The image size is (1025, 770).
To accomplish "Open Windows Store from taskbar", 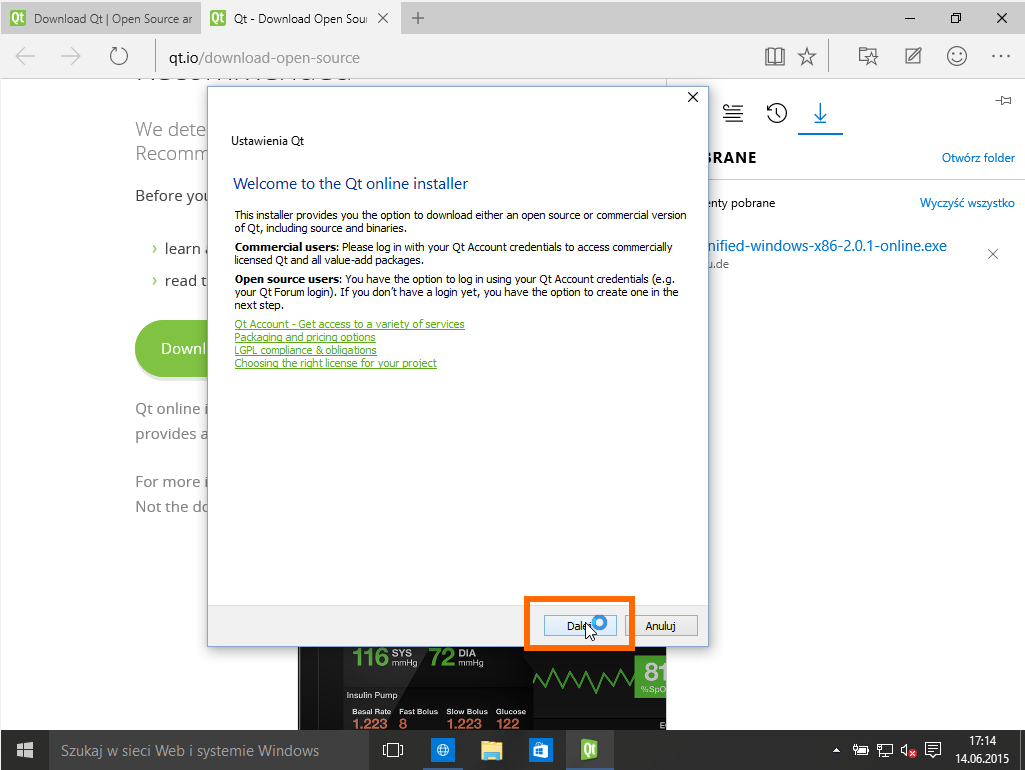I will (x=541, y=750).
